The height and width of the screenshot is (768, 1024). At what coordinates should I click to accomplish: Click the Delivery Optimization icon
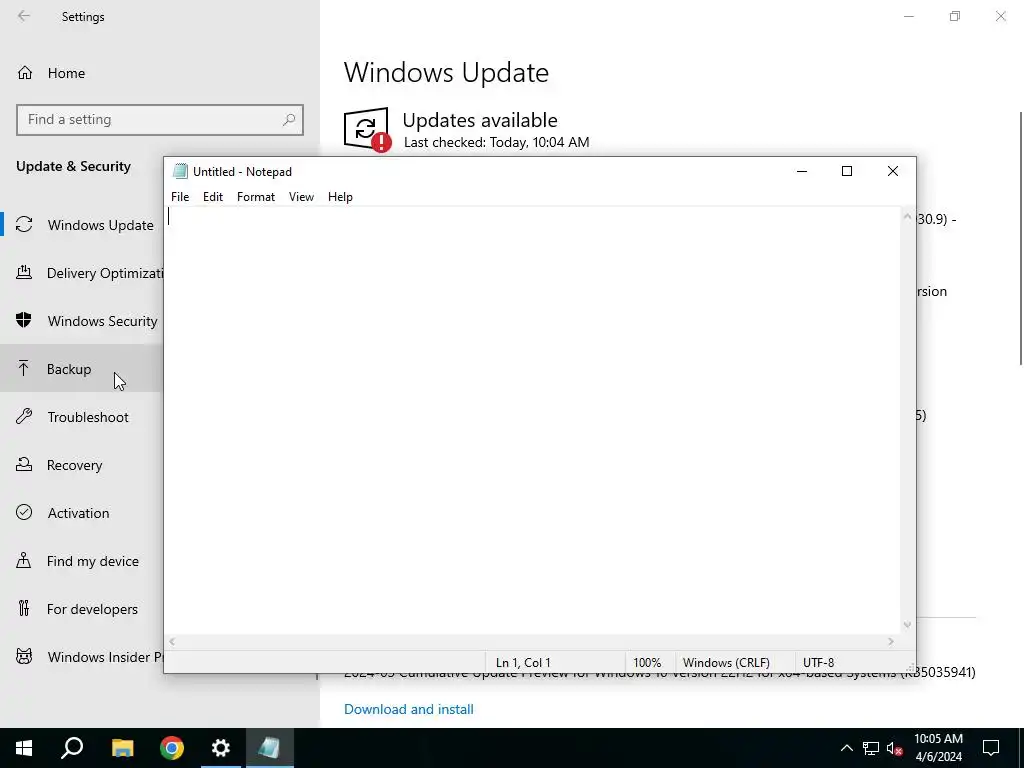point(24,272)
